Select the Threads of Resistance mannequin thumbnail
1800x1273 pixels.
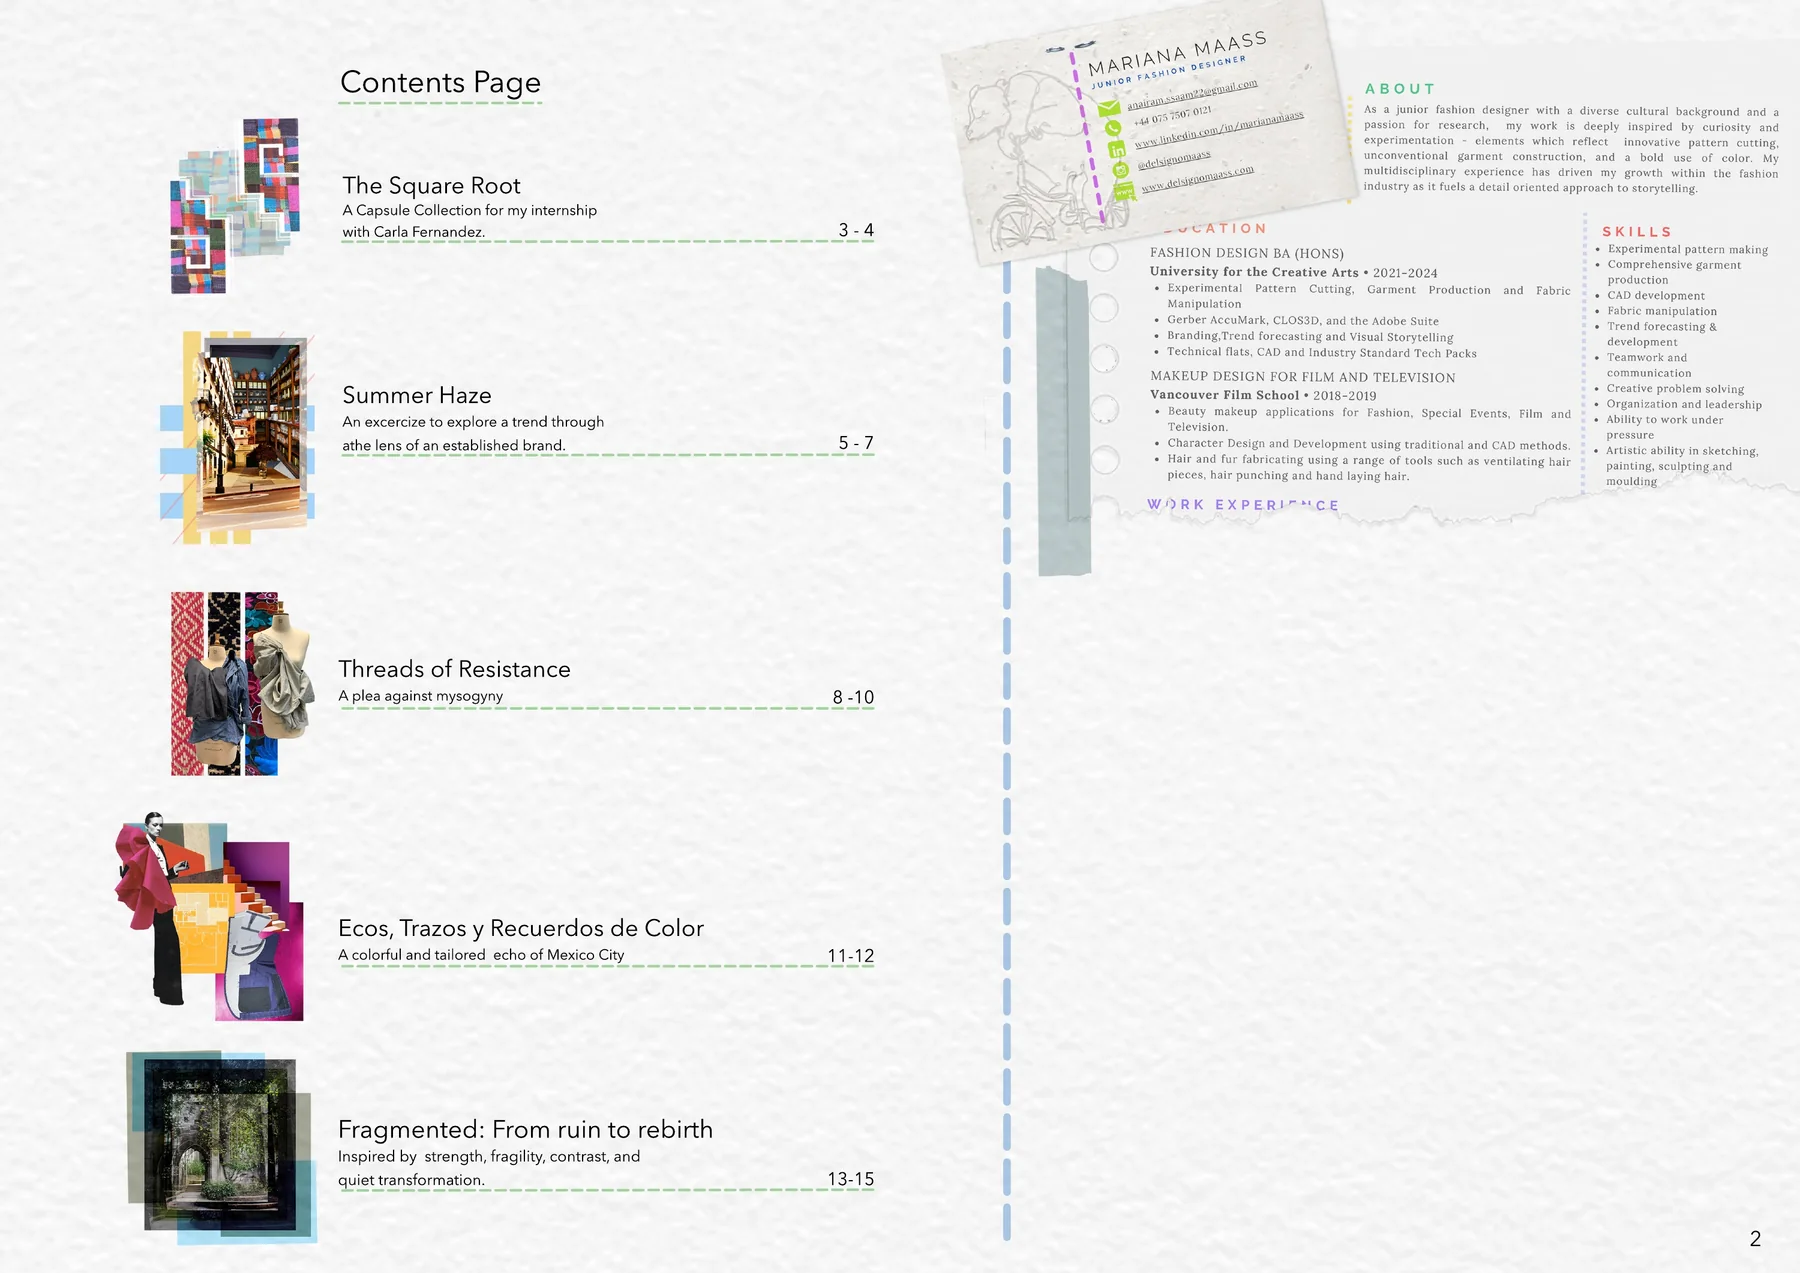[242, 684]
